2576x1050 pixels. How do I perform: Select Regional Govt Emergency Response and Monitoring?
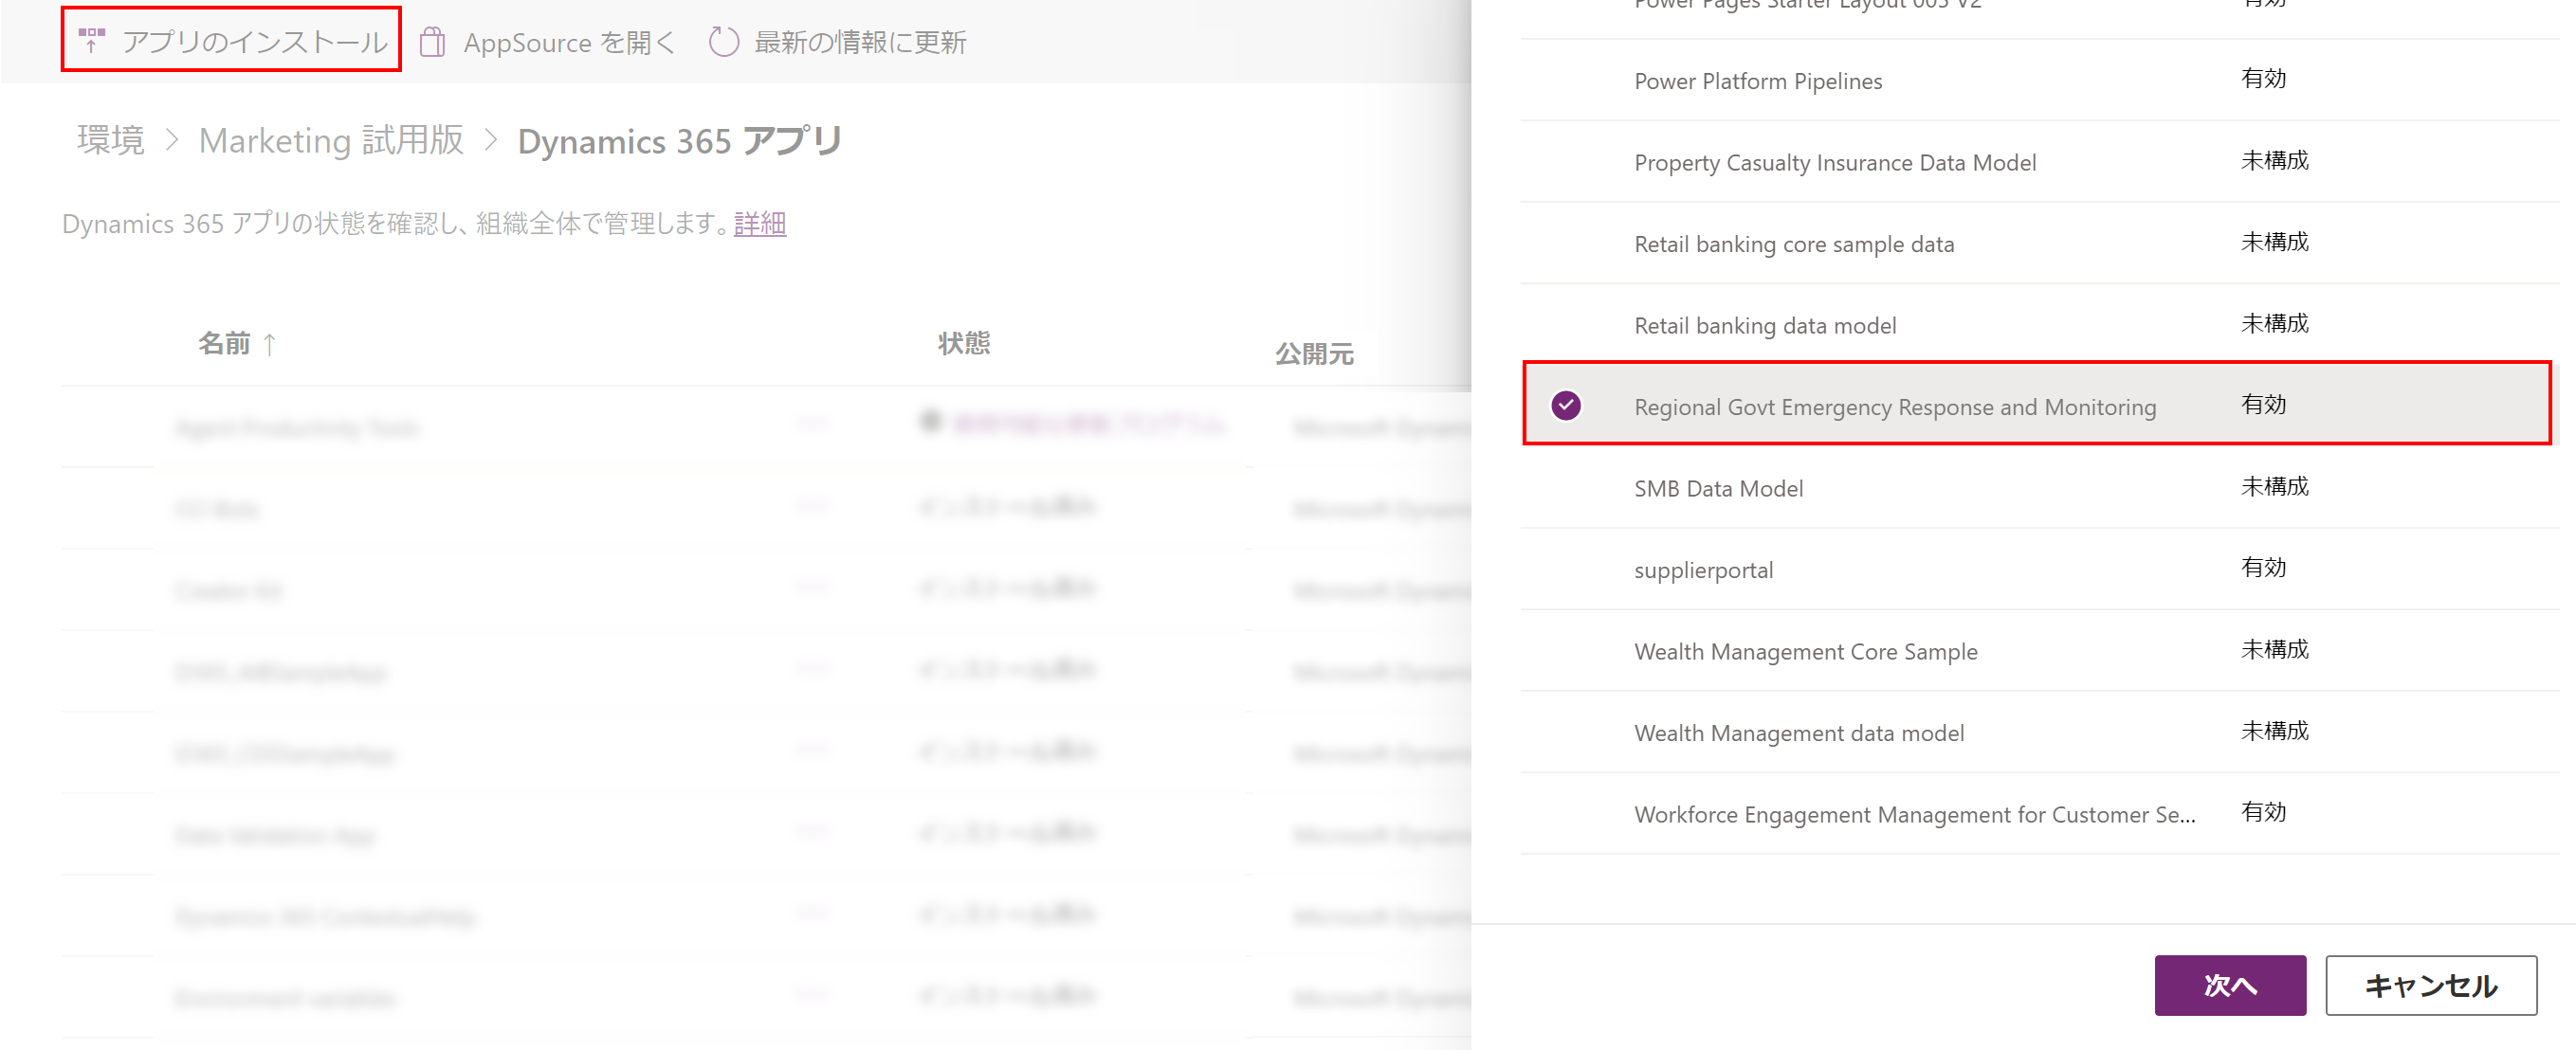[2038, 405]
